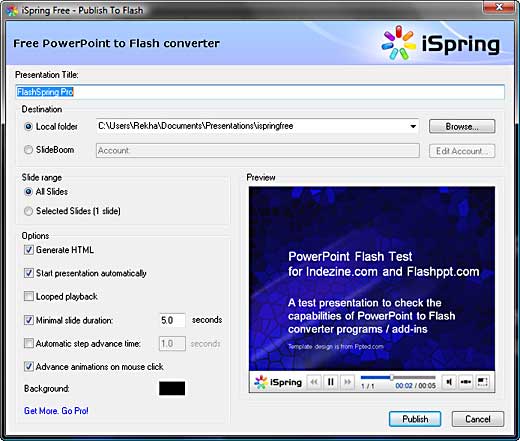Click the automatic step advance 1.0 field

tap(172, 344)
